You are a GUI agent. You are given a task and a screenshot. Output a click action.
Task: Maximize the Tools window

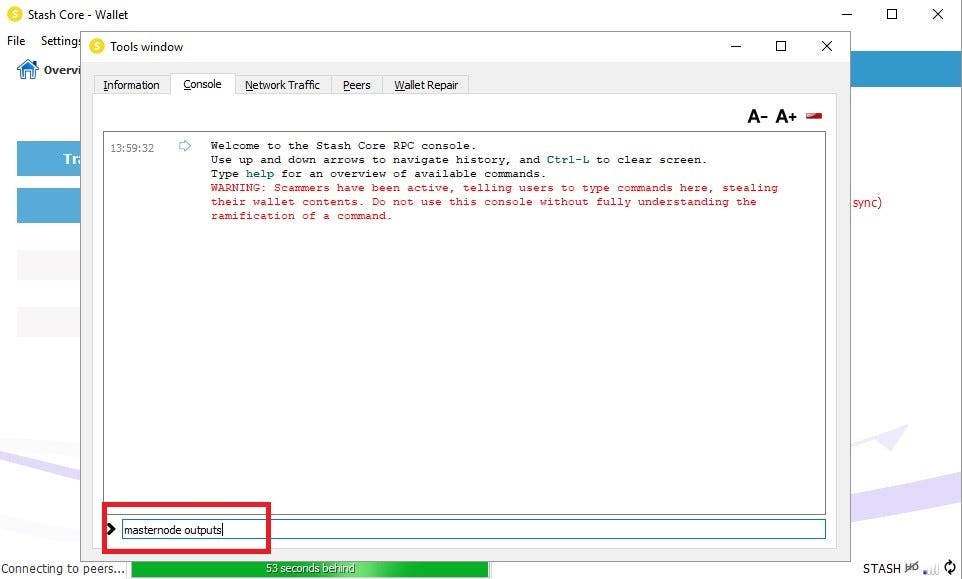click(781, 46)
